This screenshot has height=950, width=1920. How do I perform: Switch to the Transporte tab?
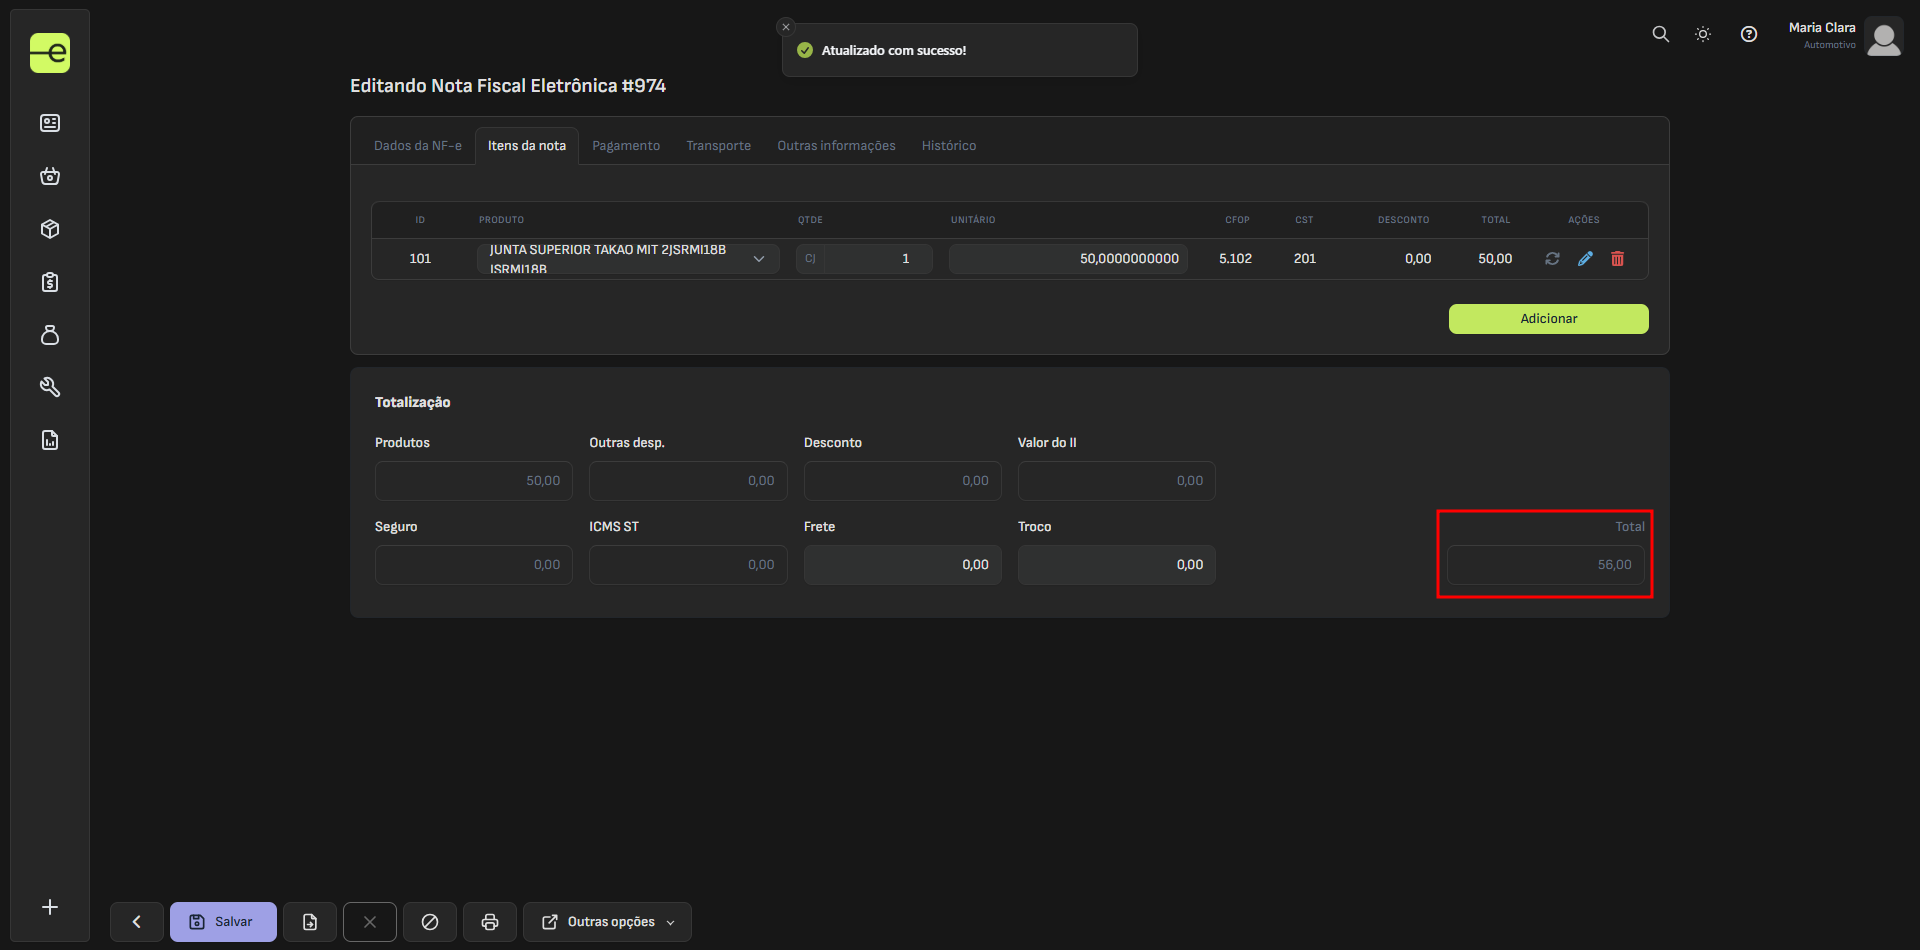[718, 146]
